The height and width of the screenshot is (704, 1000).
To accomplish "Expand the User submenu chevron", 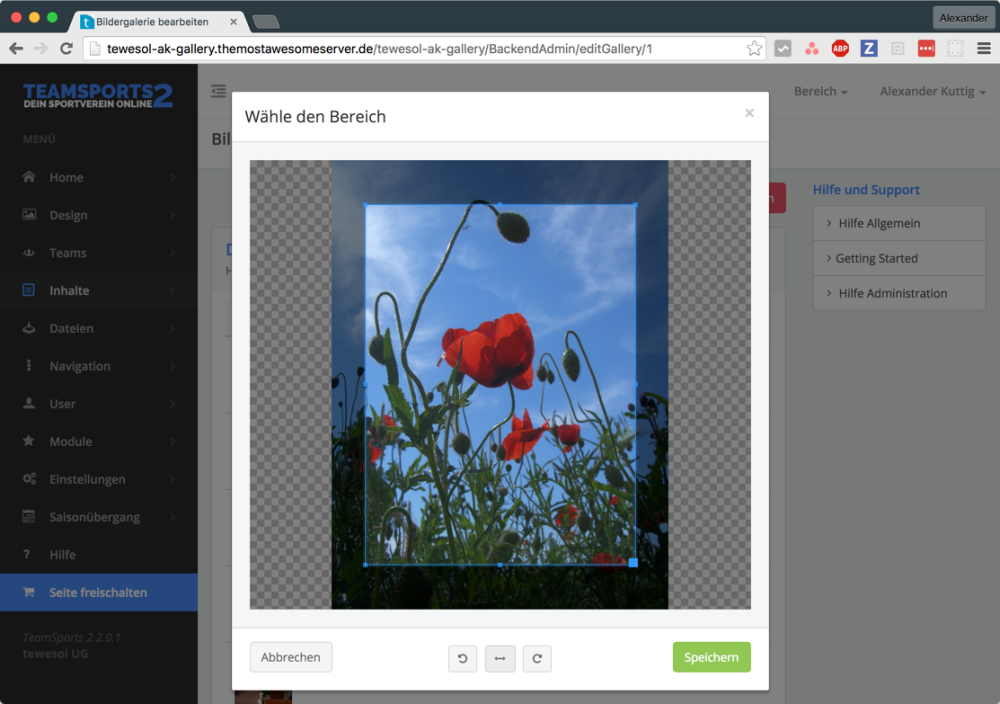I will tap(172, 404).
